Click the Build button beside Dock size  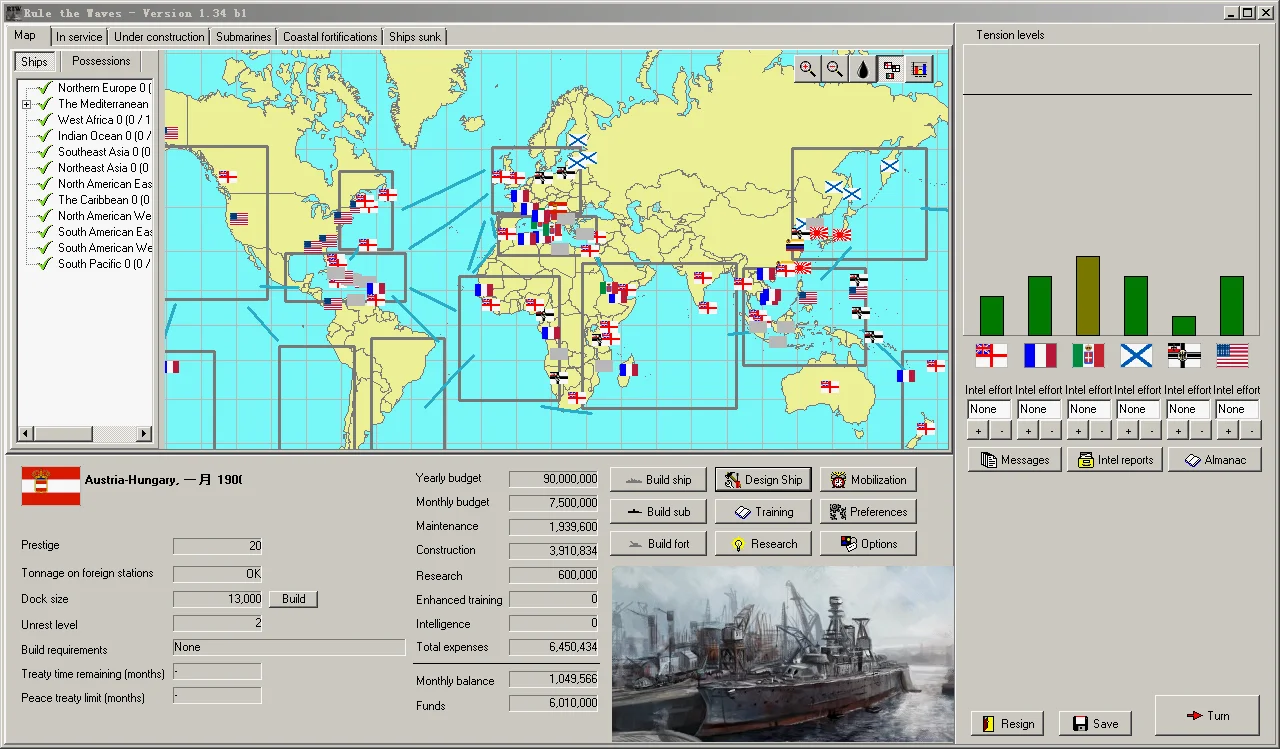tap(293, 599)
